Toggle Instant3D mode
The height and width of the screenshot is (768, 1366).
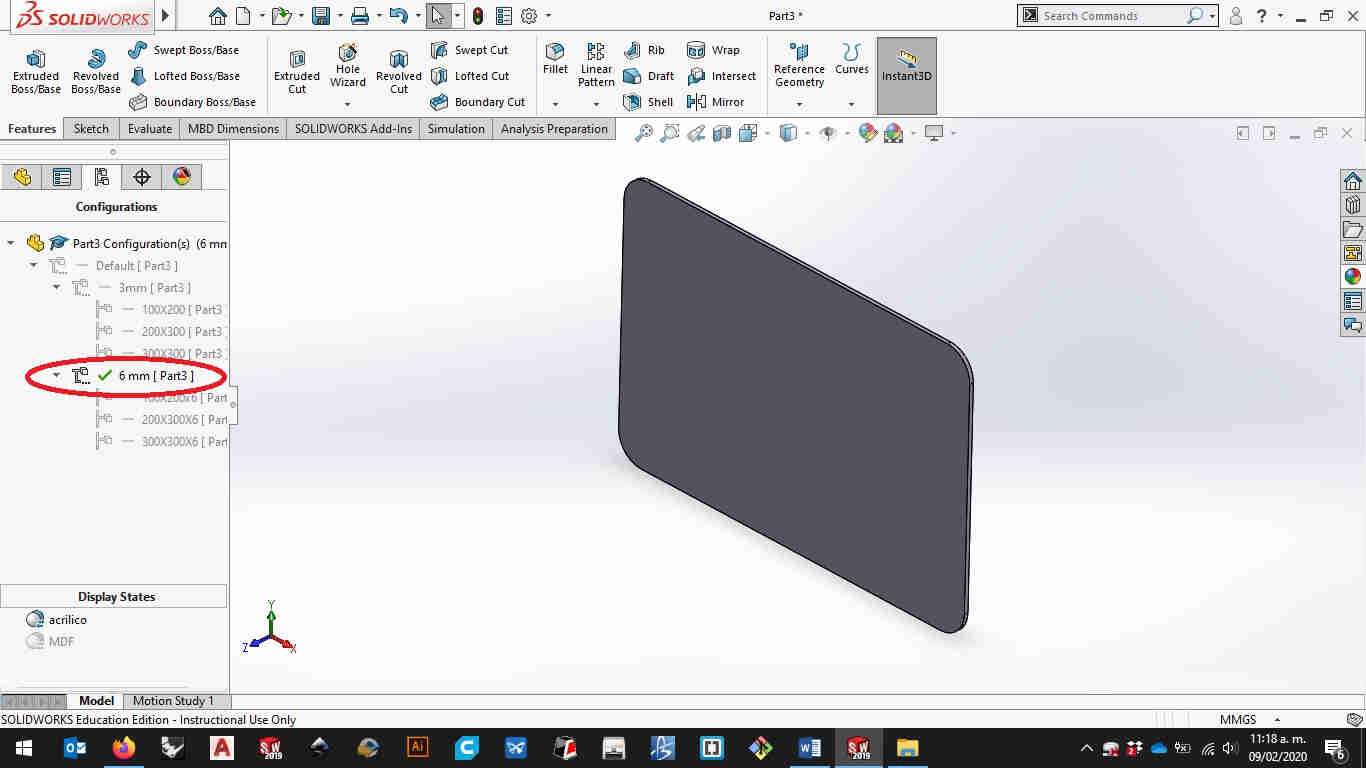point(907,76)
